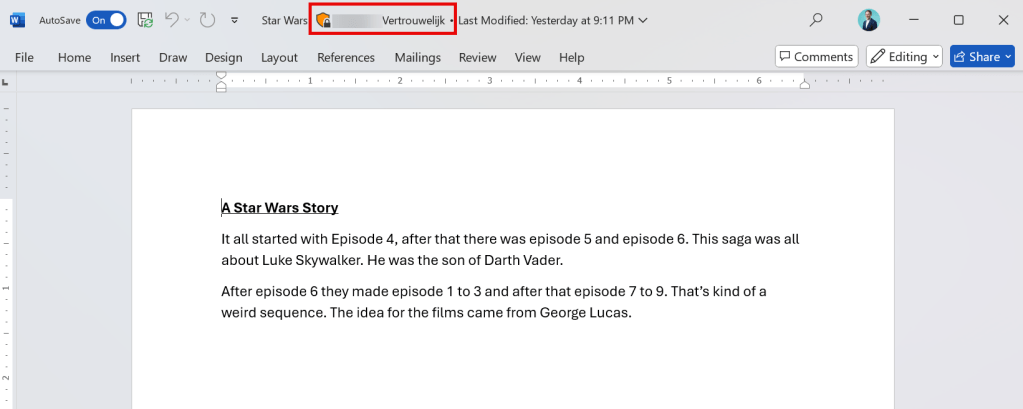Expand the Customize Quick Access Toolbar arrow
This screenshot has height=409, width=1023.
point(234,20)
